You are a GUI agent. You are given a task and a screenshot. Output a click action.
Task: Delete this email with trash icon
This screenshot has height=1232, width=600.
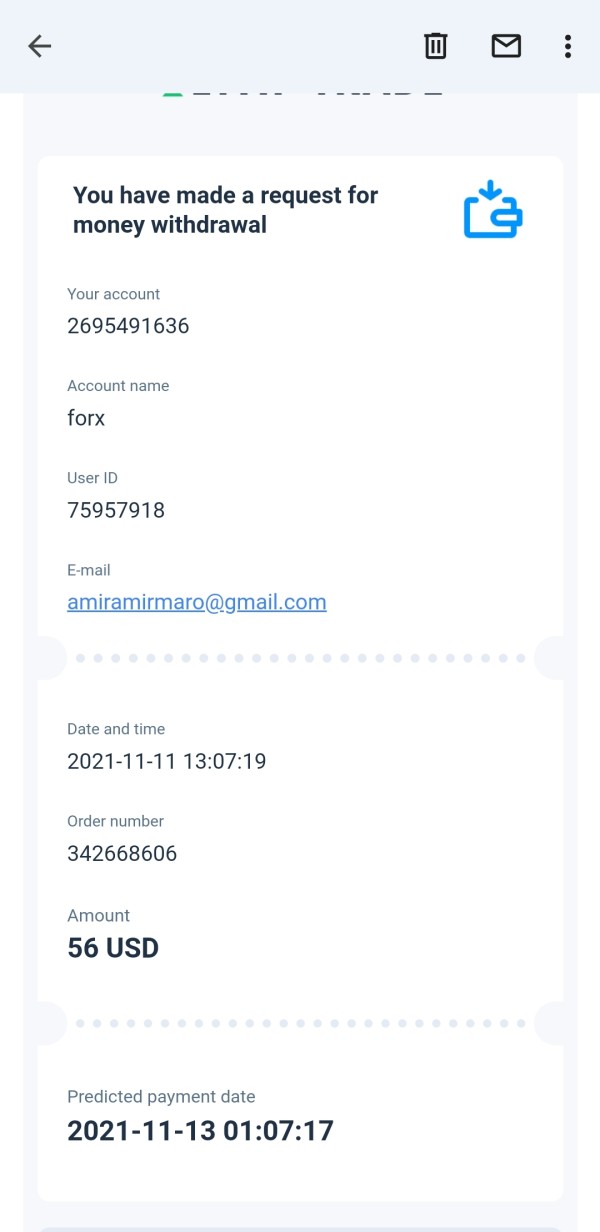(436, 46)
